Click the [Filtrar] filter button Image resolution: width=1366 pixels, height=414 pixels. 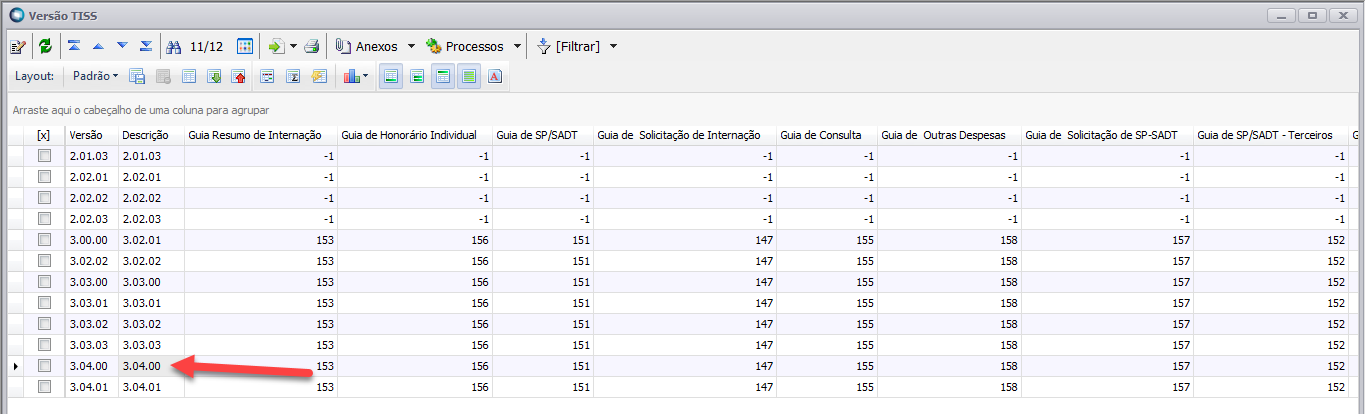point(569,46)
